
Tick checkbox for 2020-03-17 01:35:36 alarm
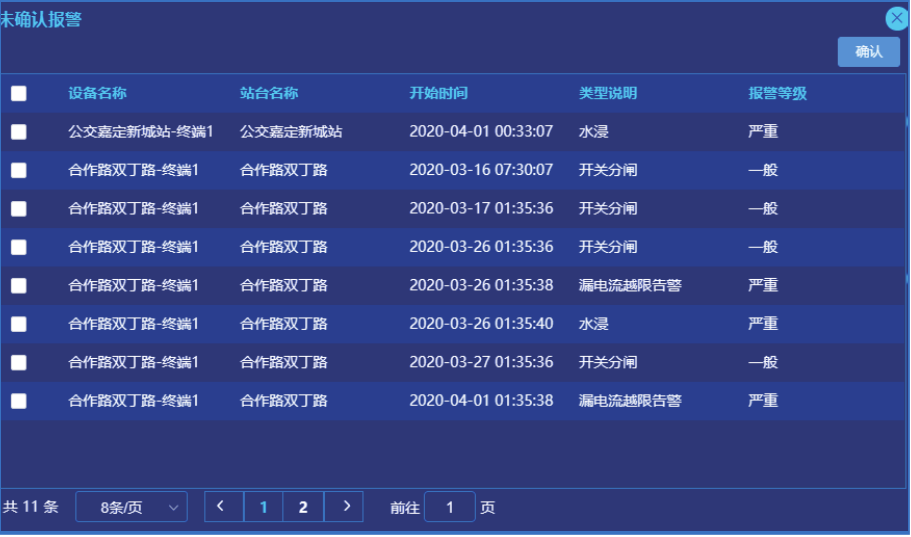pos(19,208)
